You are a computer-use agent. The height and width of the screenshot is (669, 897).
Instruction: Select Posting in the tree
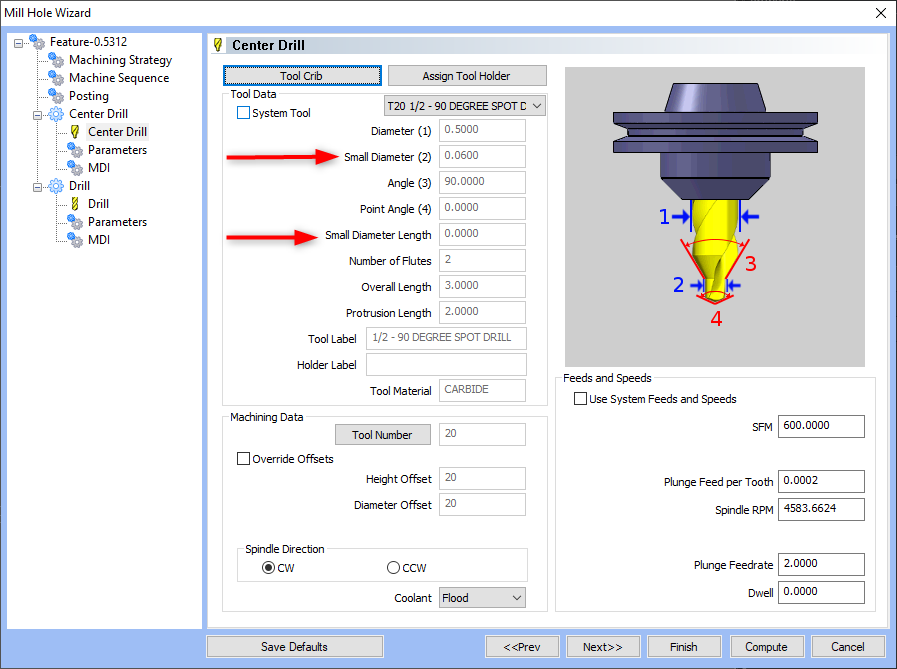(89, 96)
